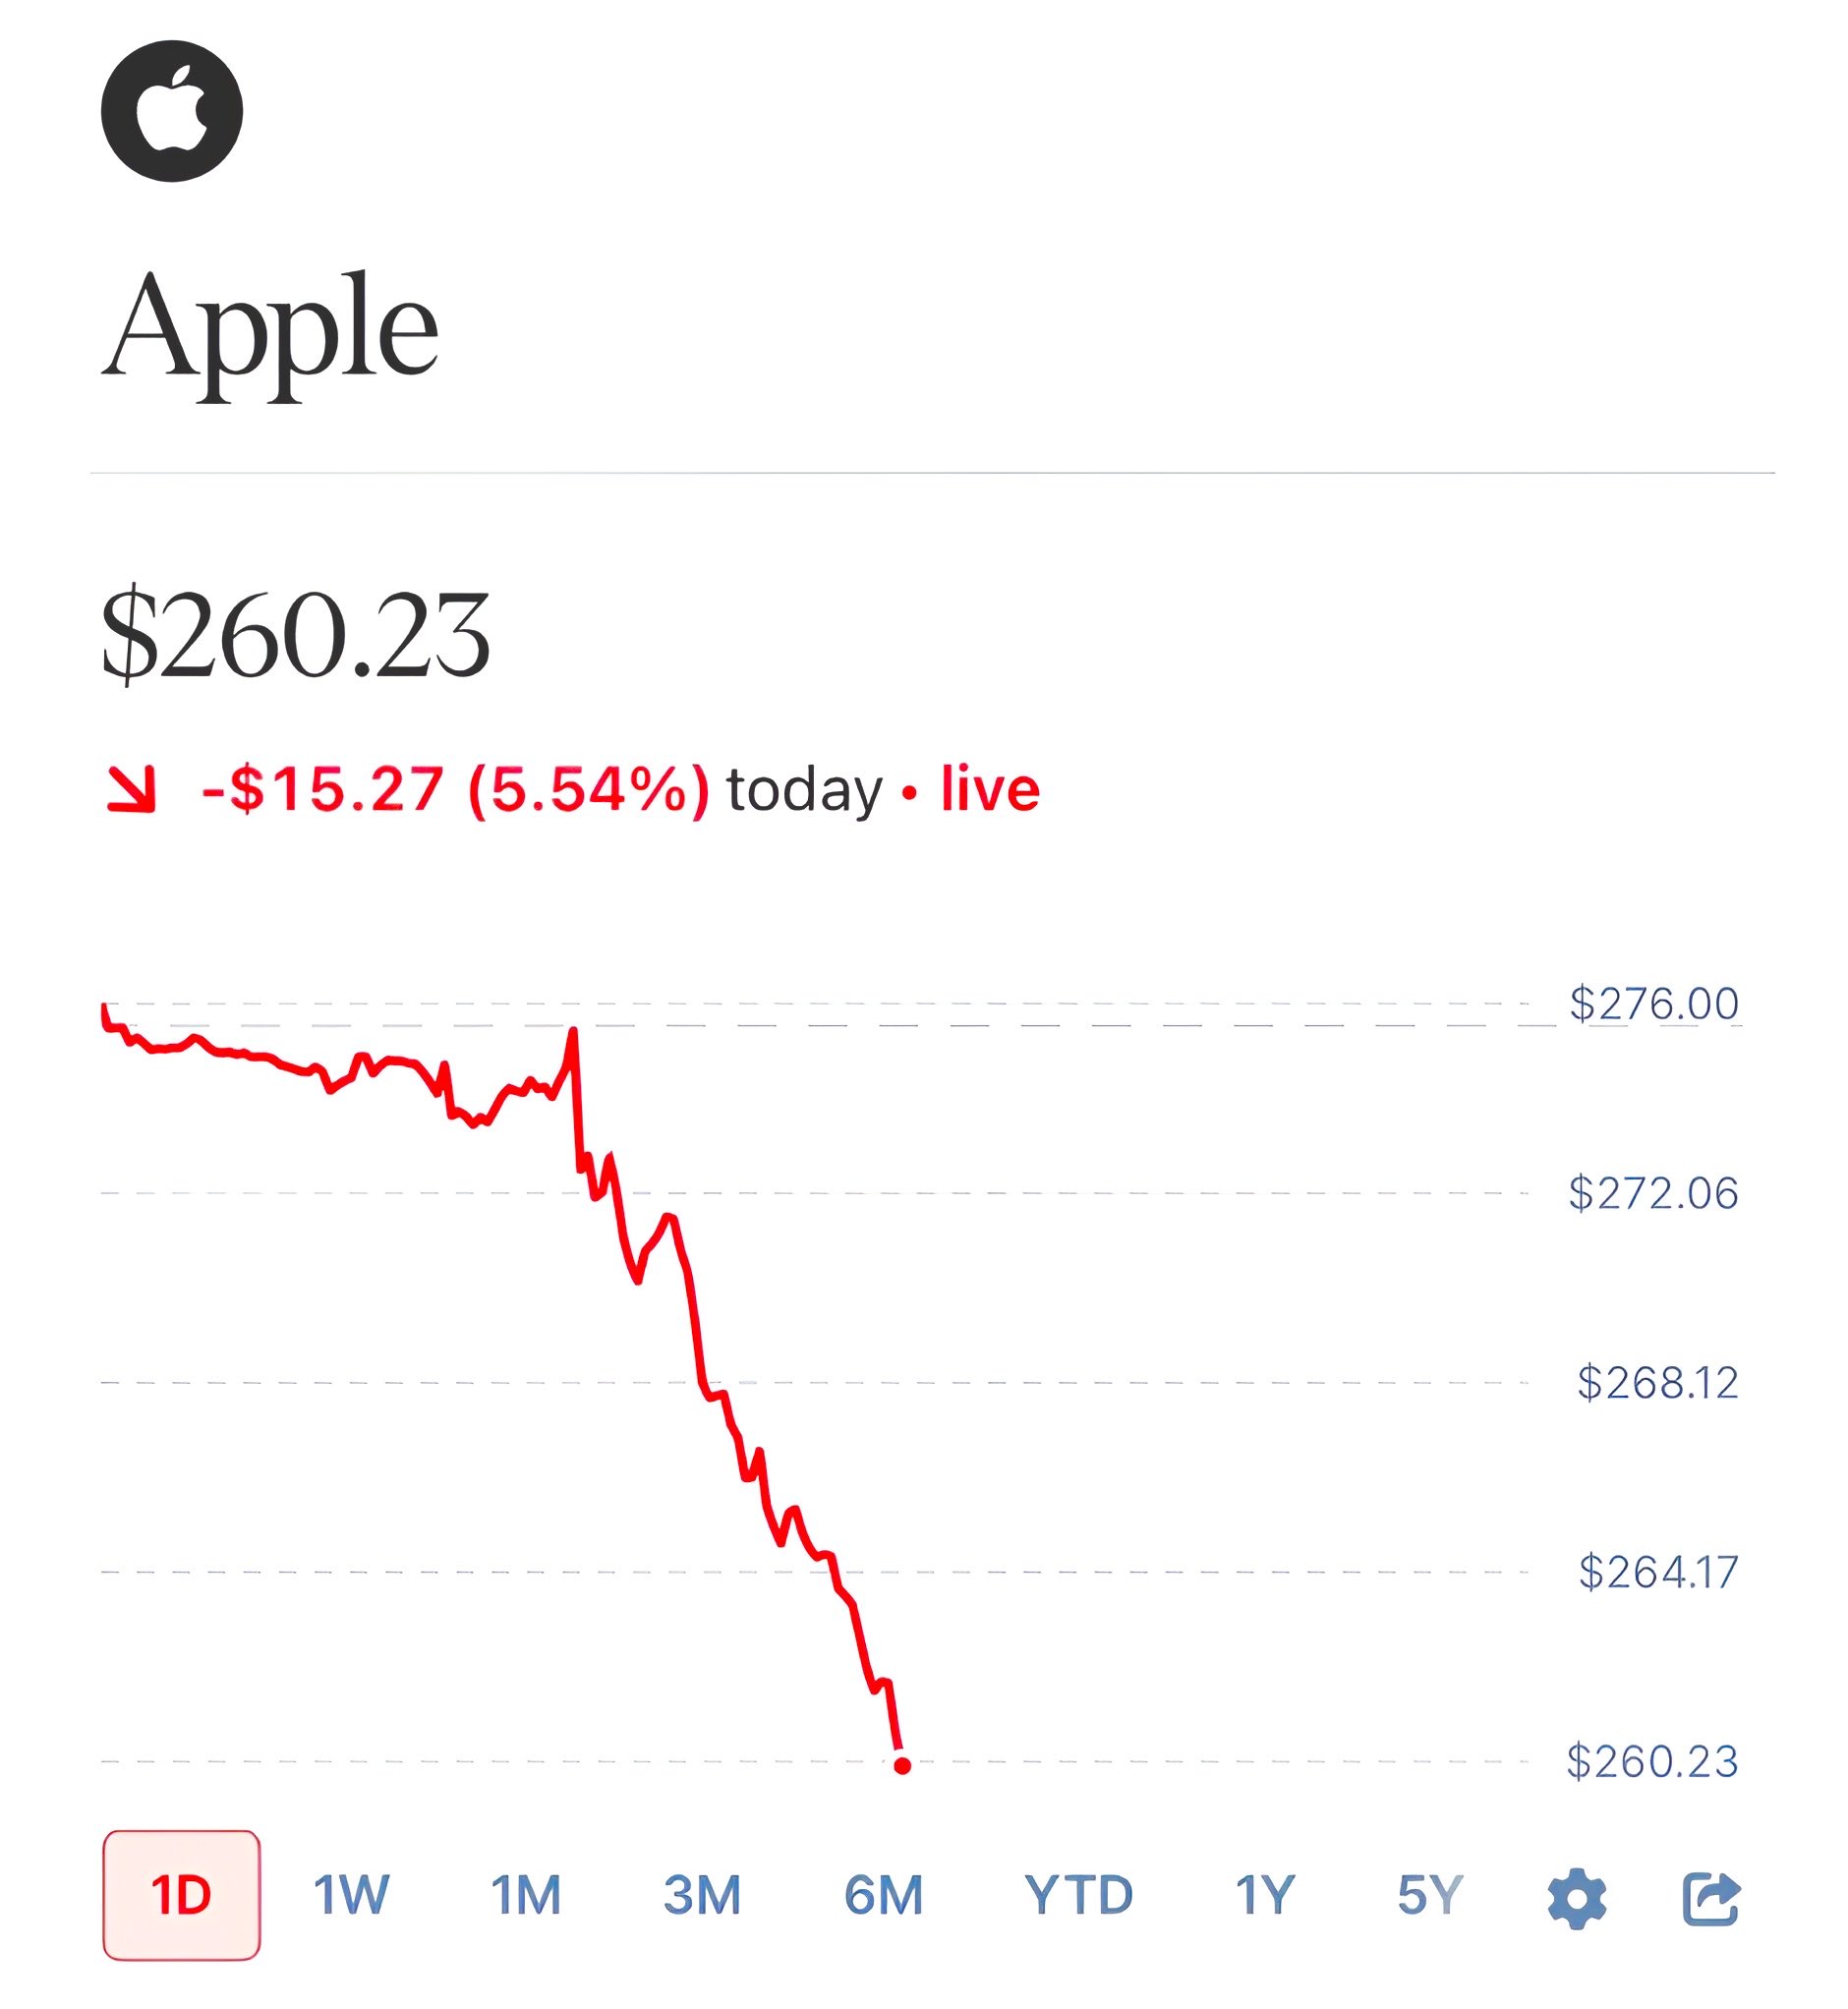Click the large $260.23 current price
This screenshot has width=1848, height=2009.
click(296, 635)
